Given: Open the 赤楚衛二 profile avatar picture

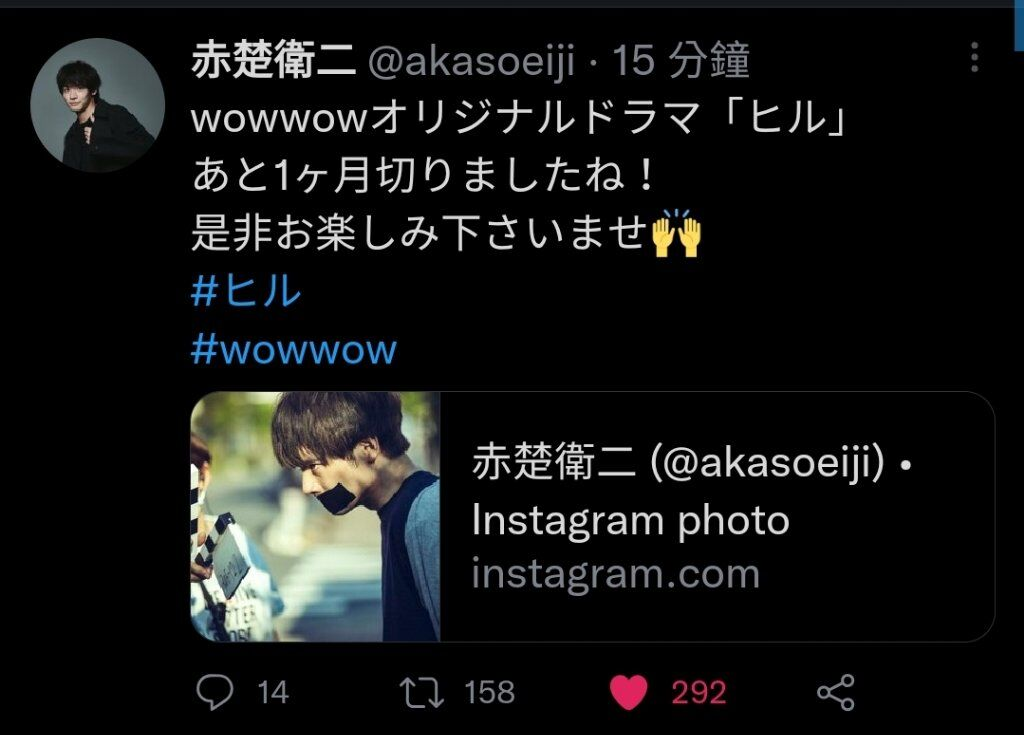Looking at the screenshot, I should point(97,105).
